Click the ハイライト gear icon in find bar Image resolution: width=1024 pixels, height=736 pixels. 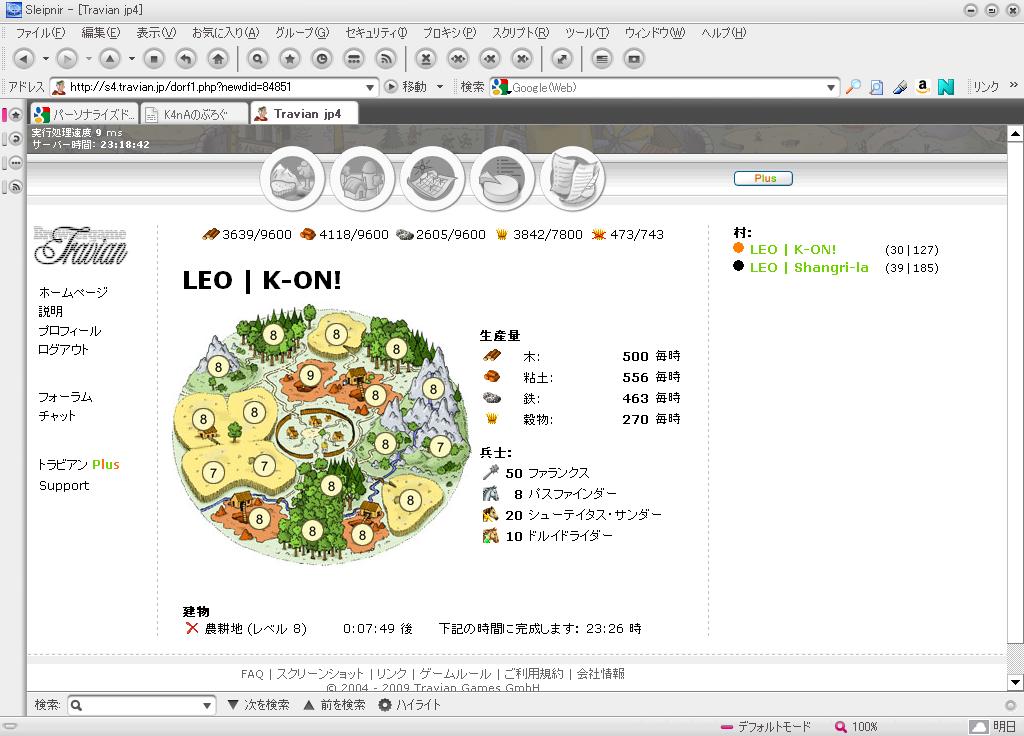coord(385,705)
